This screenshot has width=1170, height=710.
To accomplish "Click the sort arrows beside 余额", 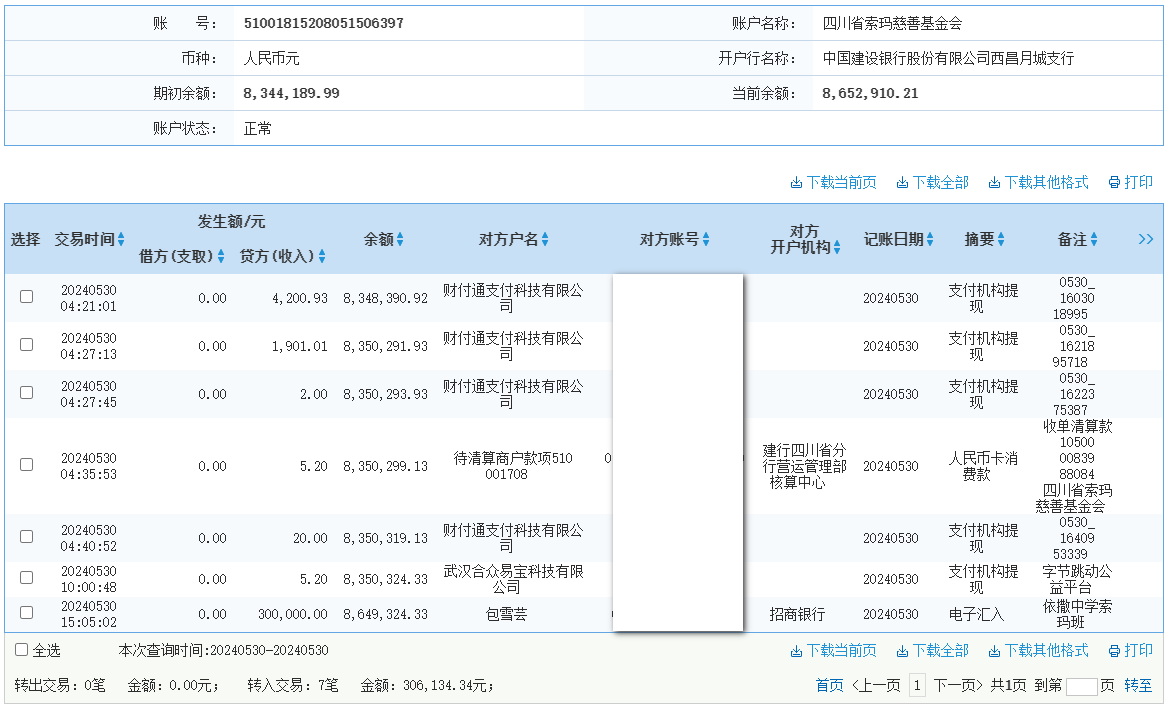I will click(400, 239).
